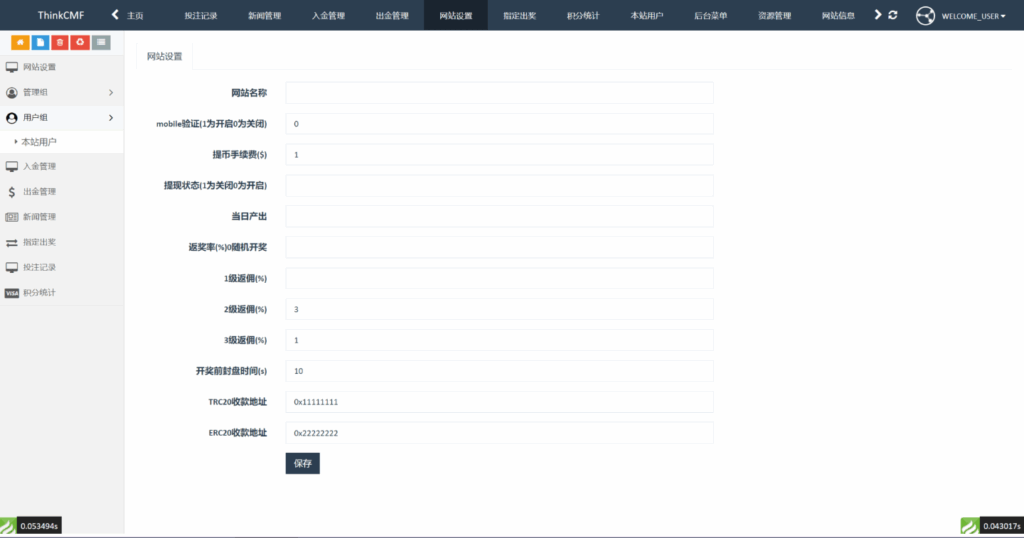The height and width of the screenshot is (538, 1024).
Task: Focus the TRC20收款地址 address field
Action: [x=499, y=402]
